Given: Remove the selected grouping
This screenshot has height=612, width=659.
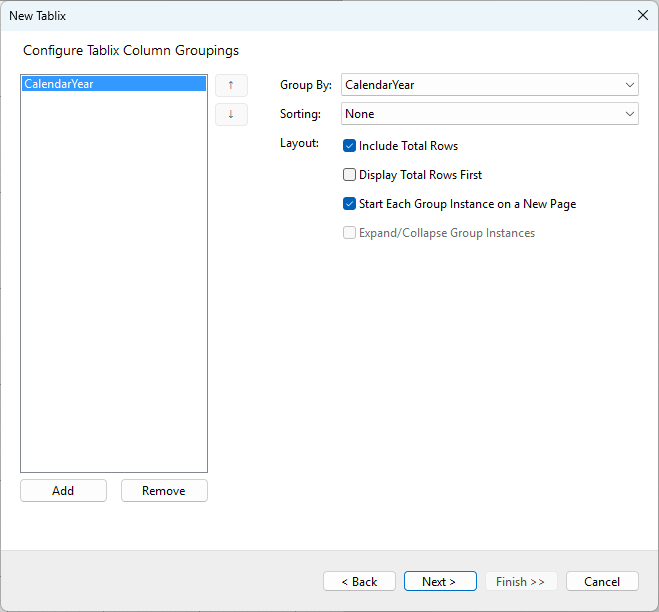Looking at the screenshot, I should pyautogui.click(x=164, y=491).
